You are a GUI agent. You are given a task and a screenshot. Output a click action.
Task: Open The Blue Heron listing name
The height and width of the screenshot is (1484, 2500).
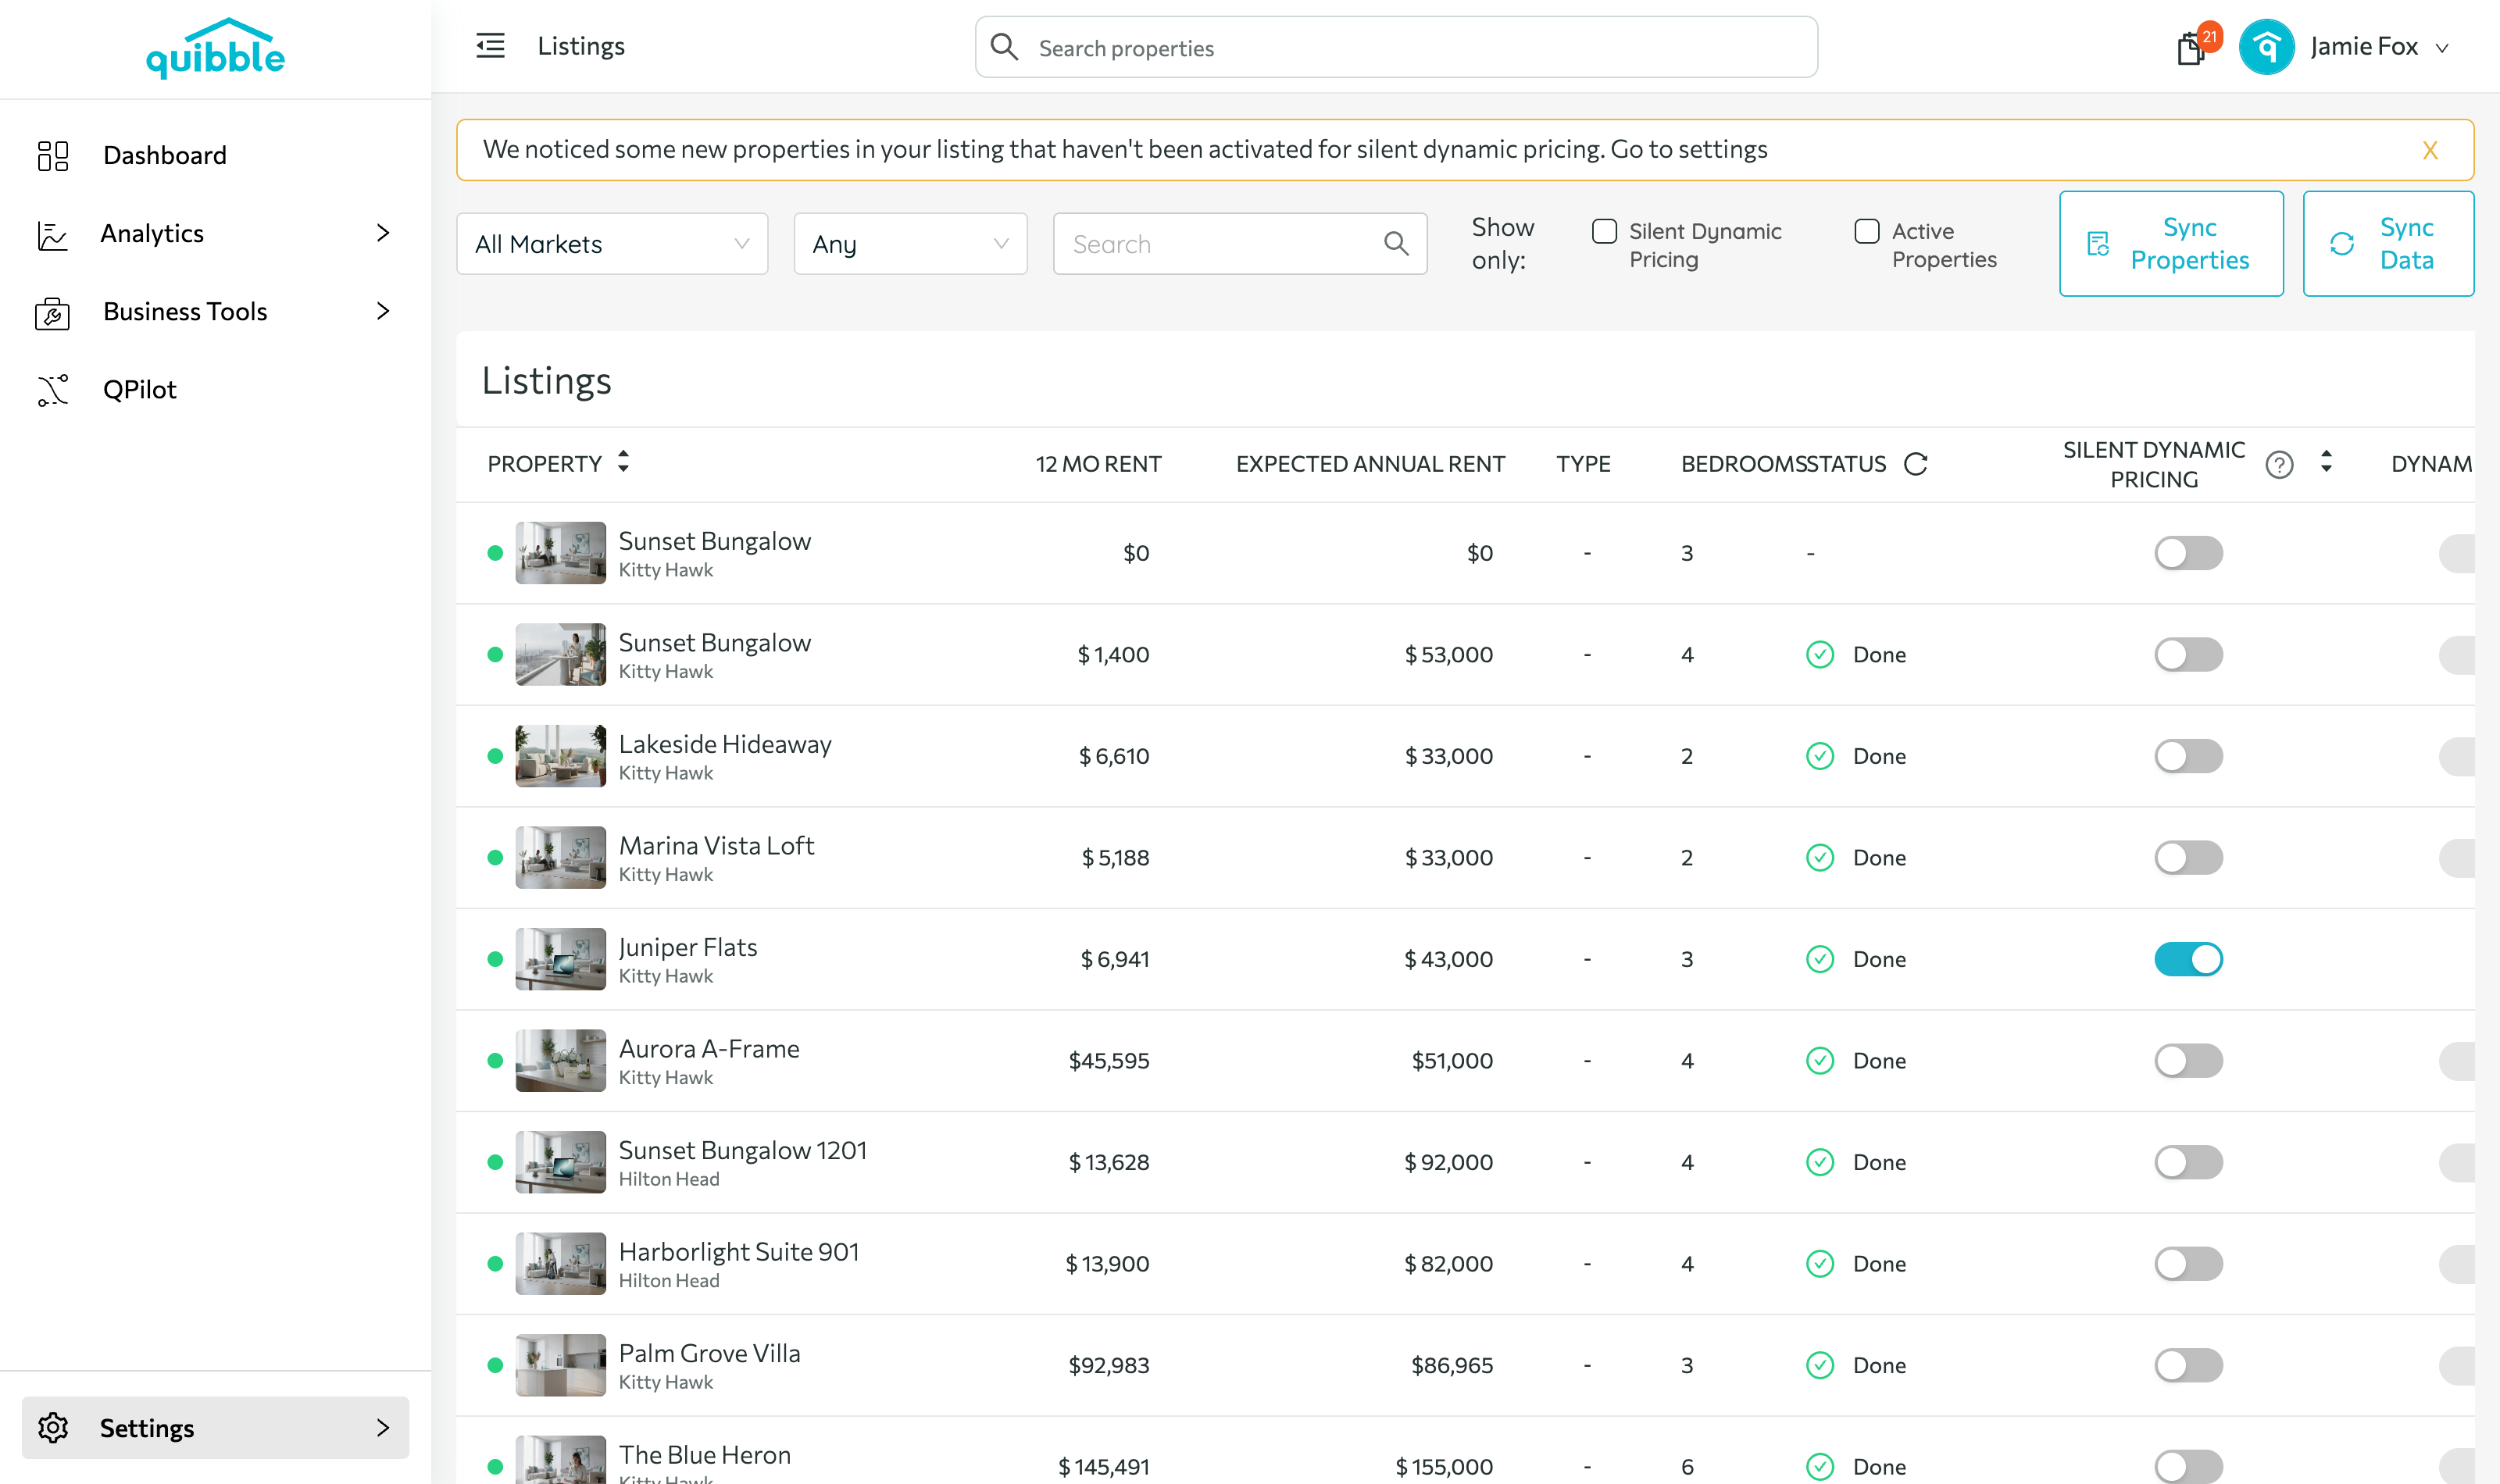(705, 1454)
